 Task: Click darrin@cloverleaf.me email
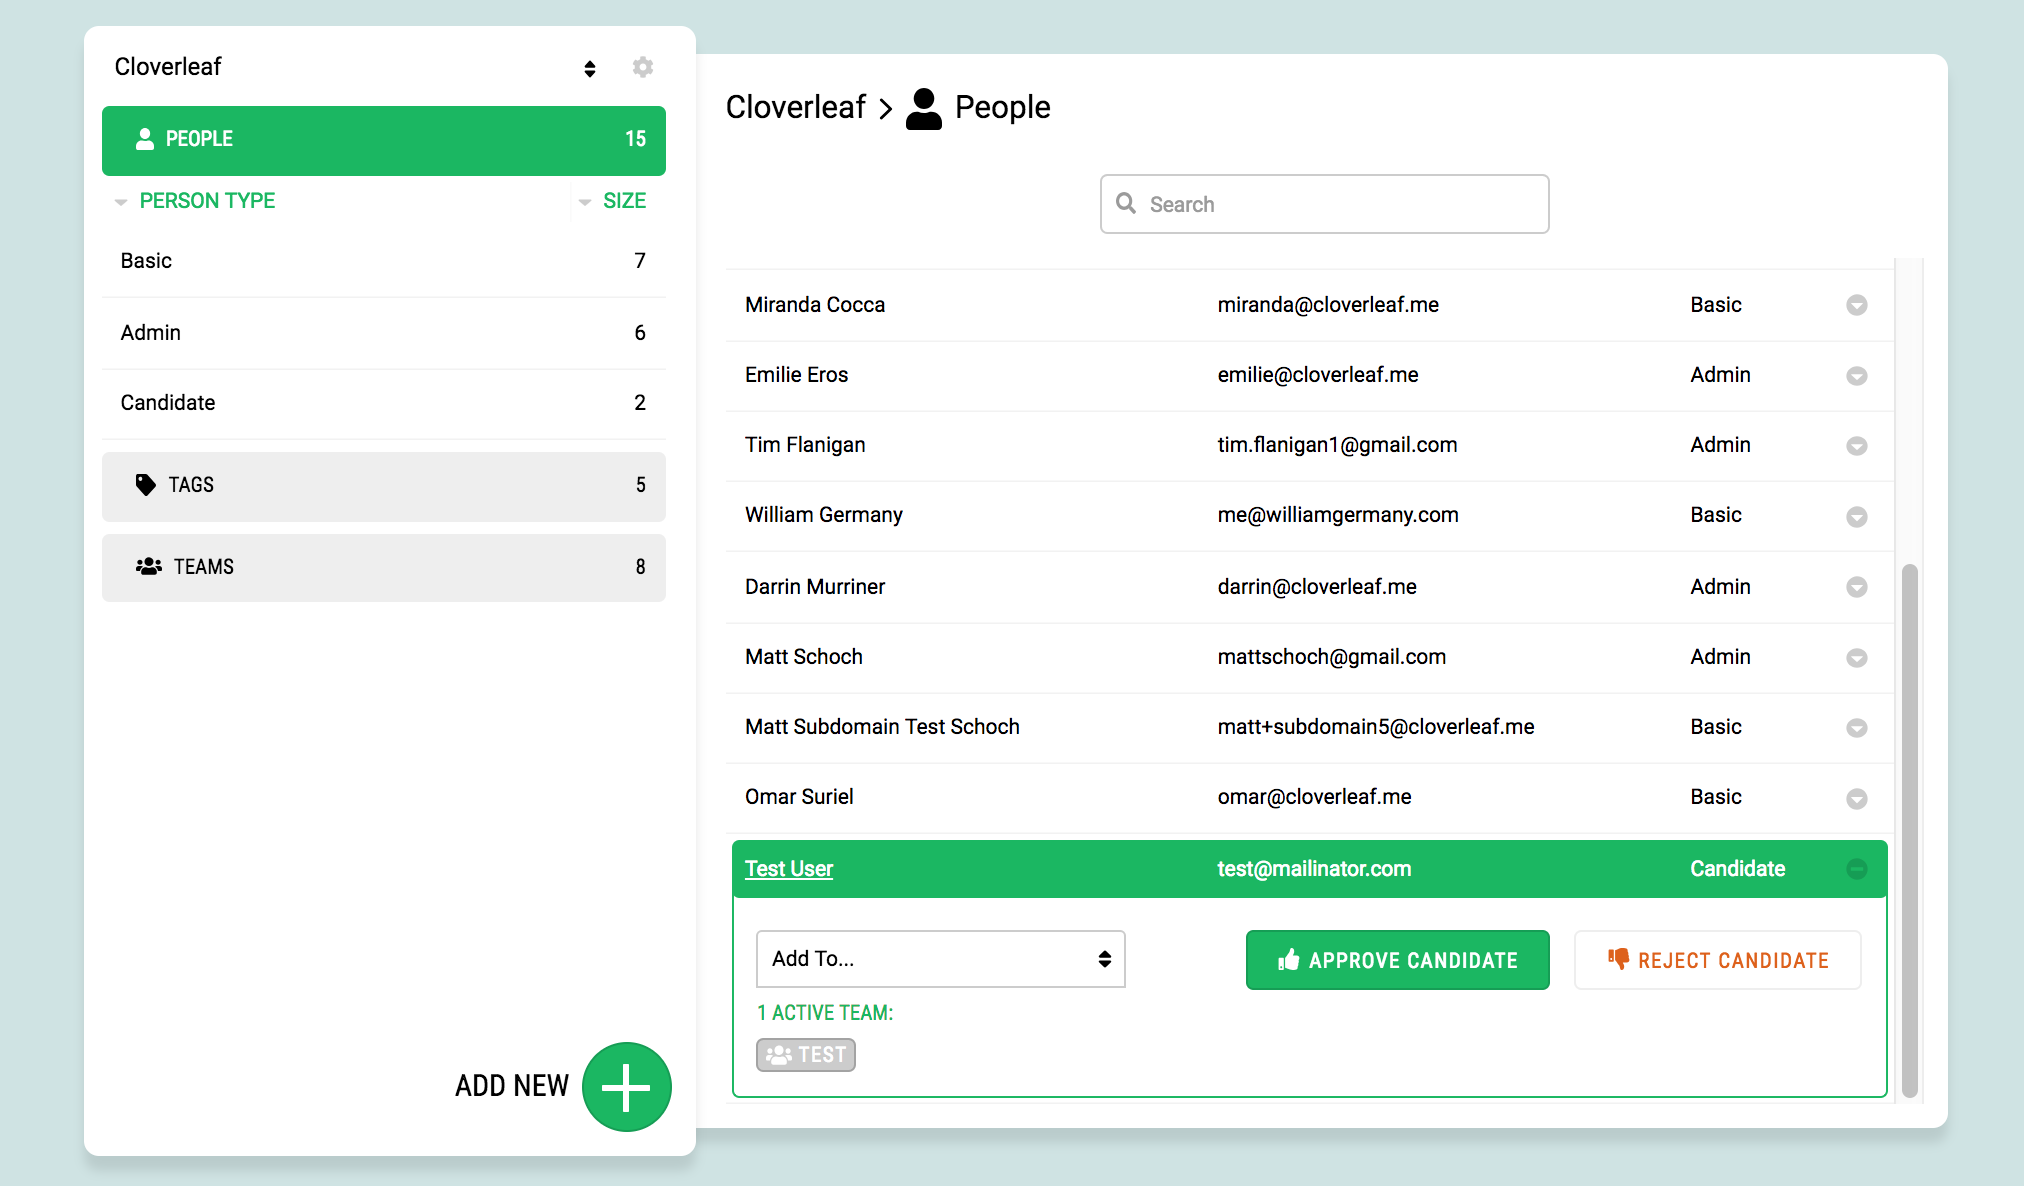coord(1317,587)
